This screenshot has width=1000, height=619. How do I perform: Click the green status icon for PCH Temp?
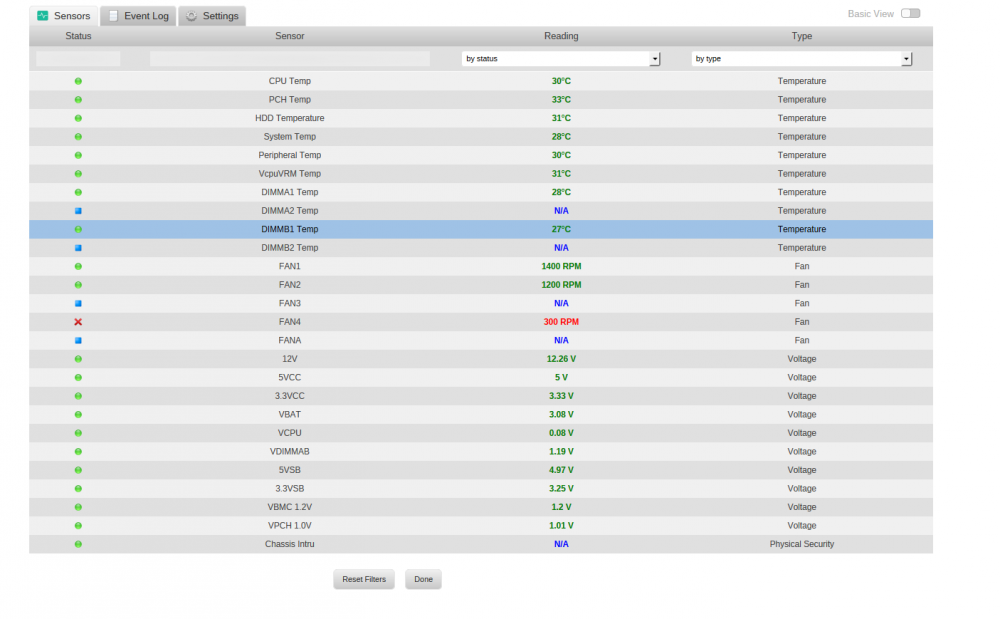click(x=78, y=99)
